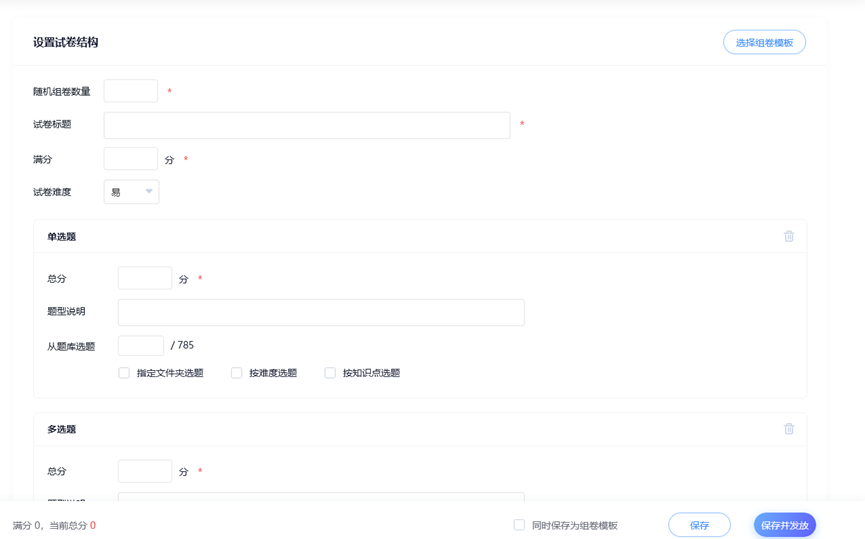Tick the 指定文件夹选题 checkbox
The width and height of the screenshot is (865, 539).
click(x=124, y=373)
